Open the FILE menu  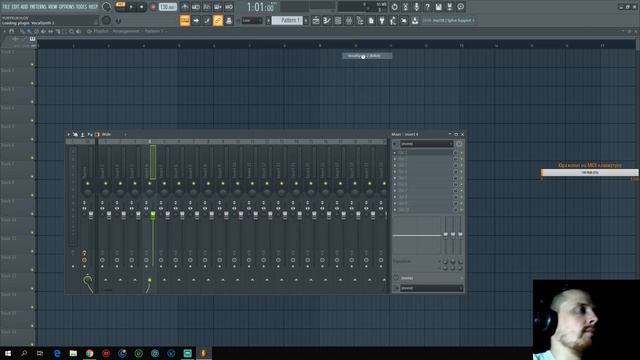(x=6, y=7)
